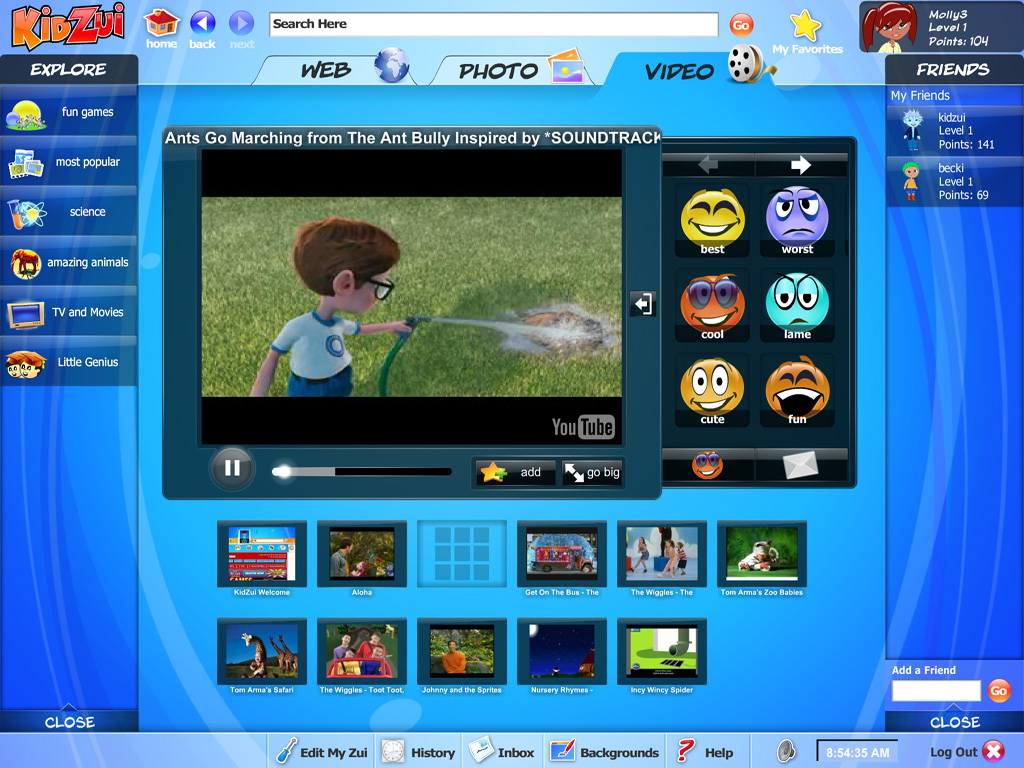The image size is (1024, 768).
Task: Rate the video as worst
Action: 797,220
